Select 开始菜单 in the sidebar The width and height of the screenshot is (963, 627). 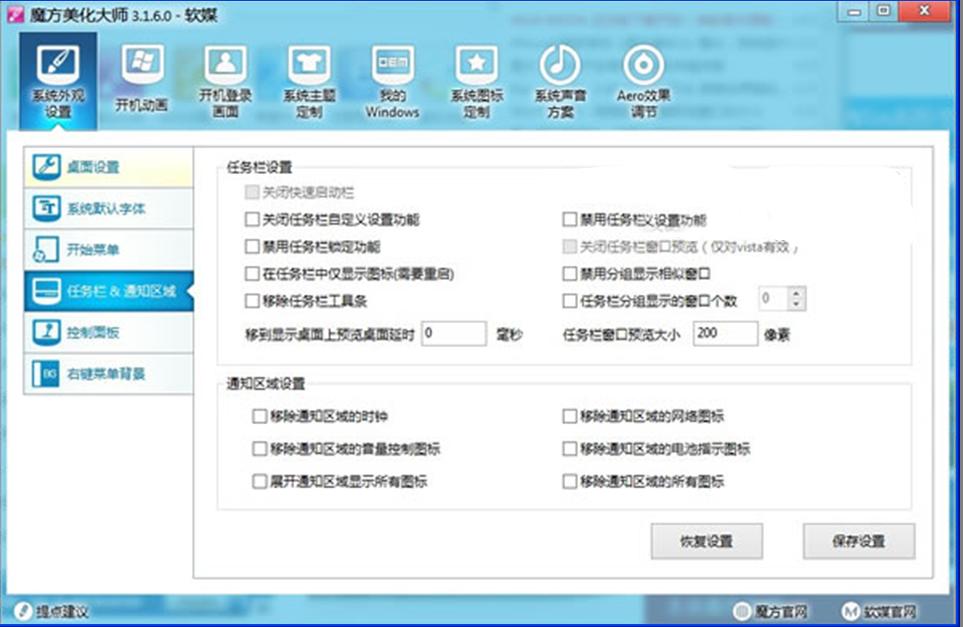click(109, 249)
